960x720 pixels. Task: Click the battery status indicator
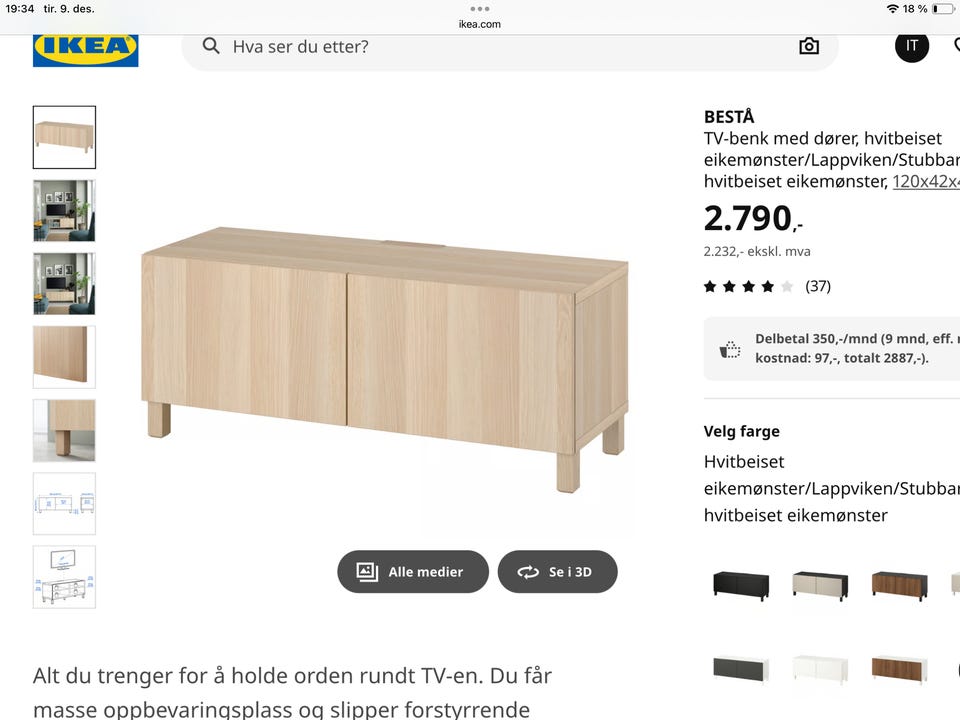pyautogui.click(x=943, y=9)
